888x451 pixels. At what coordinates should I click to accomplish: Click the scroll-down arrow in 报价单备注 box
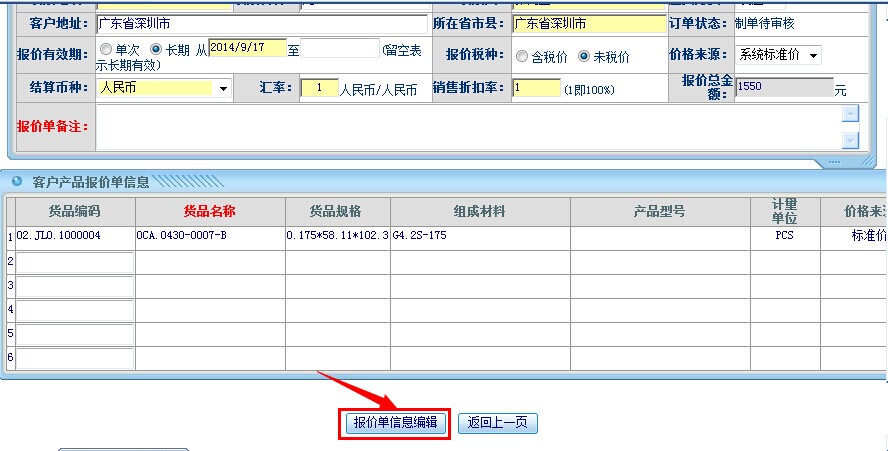[x=850, y=141]
